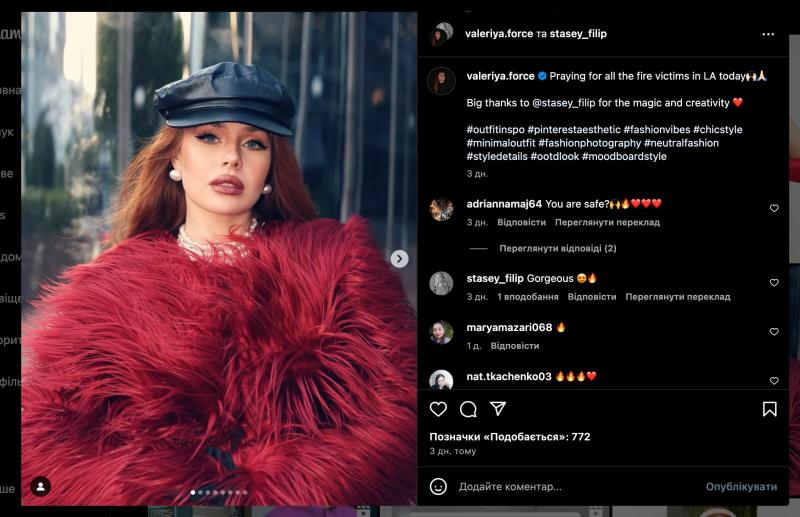Go to next photo with arrow
800x517 pixels.
coord(399,259)
